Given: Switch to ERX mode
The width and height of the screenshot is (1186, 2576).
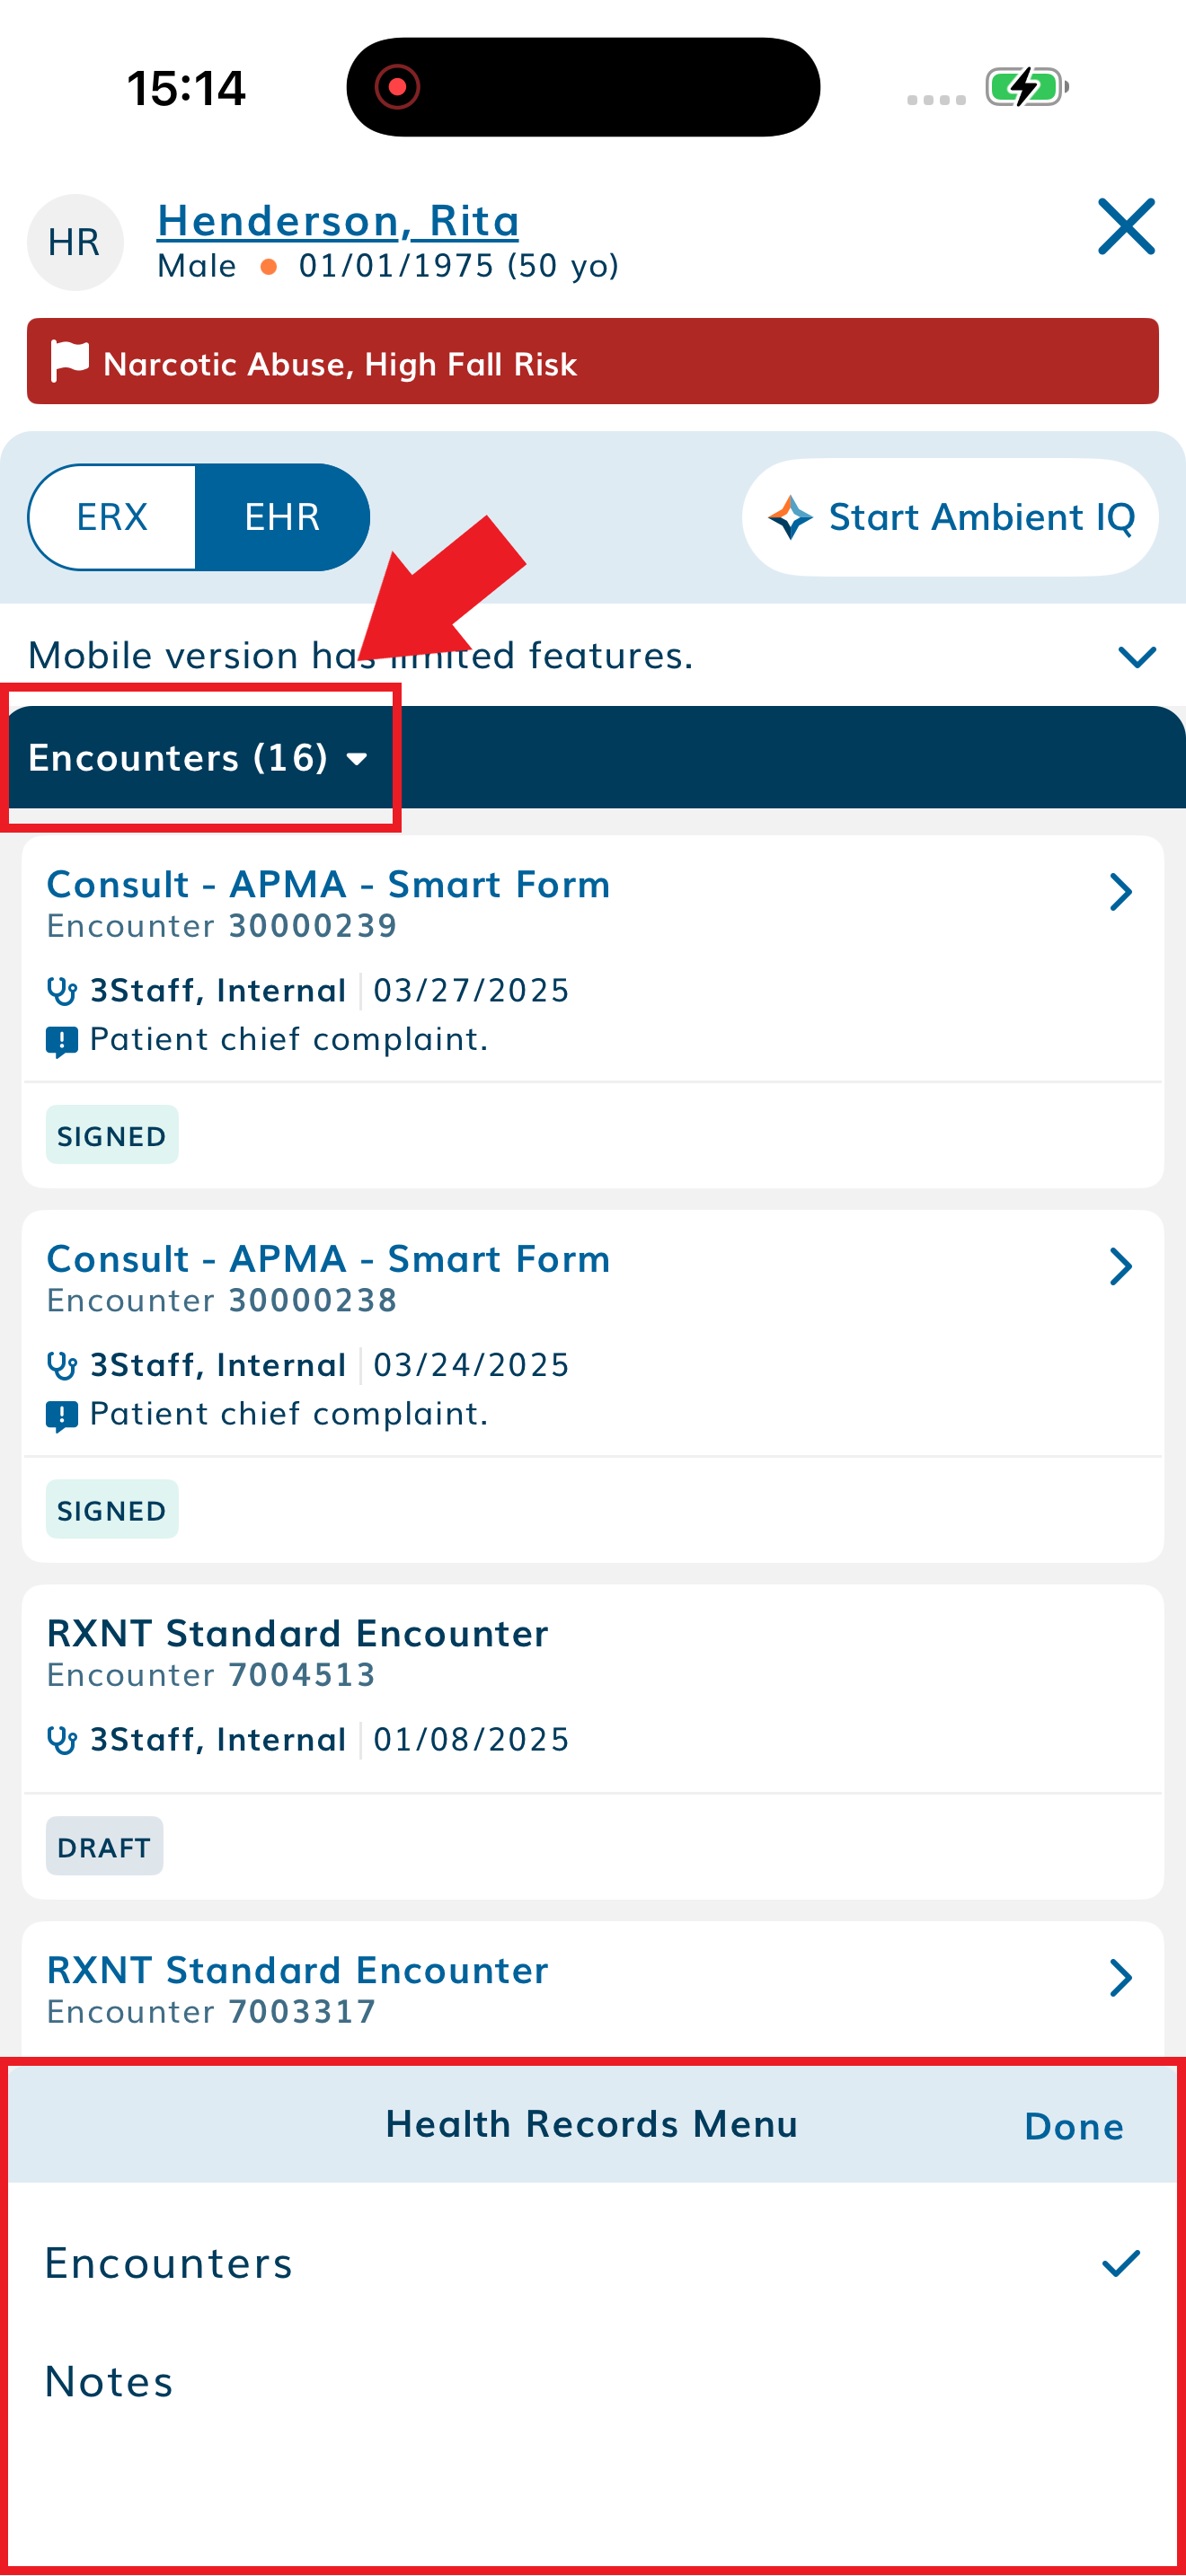Looking at the screenshot, I should point(112,516).
